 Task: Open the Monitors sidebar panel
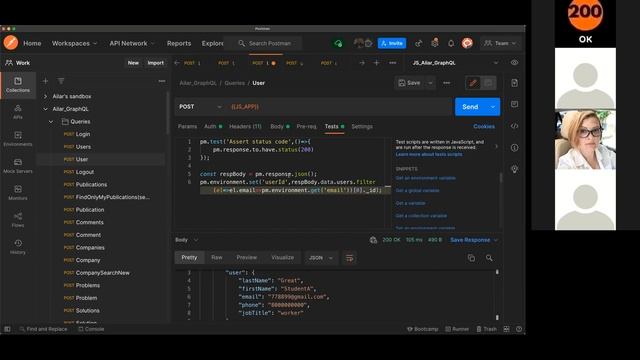(18, 193)
